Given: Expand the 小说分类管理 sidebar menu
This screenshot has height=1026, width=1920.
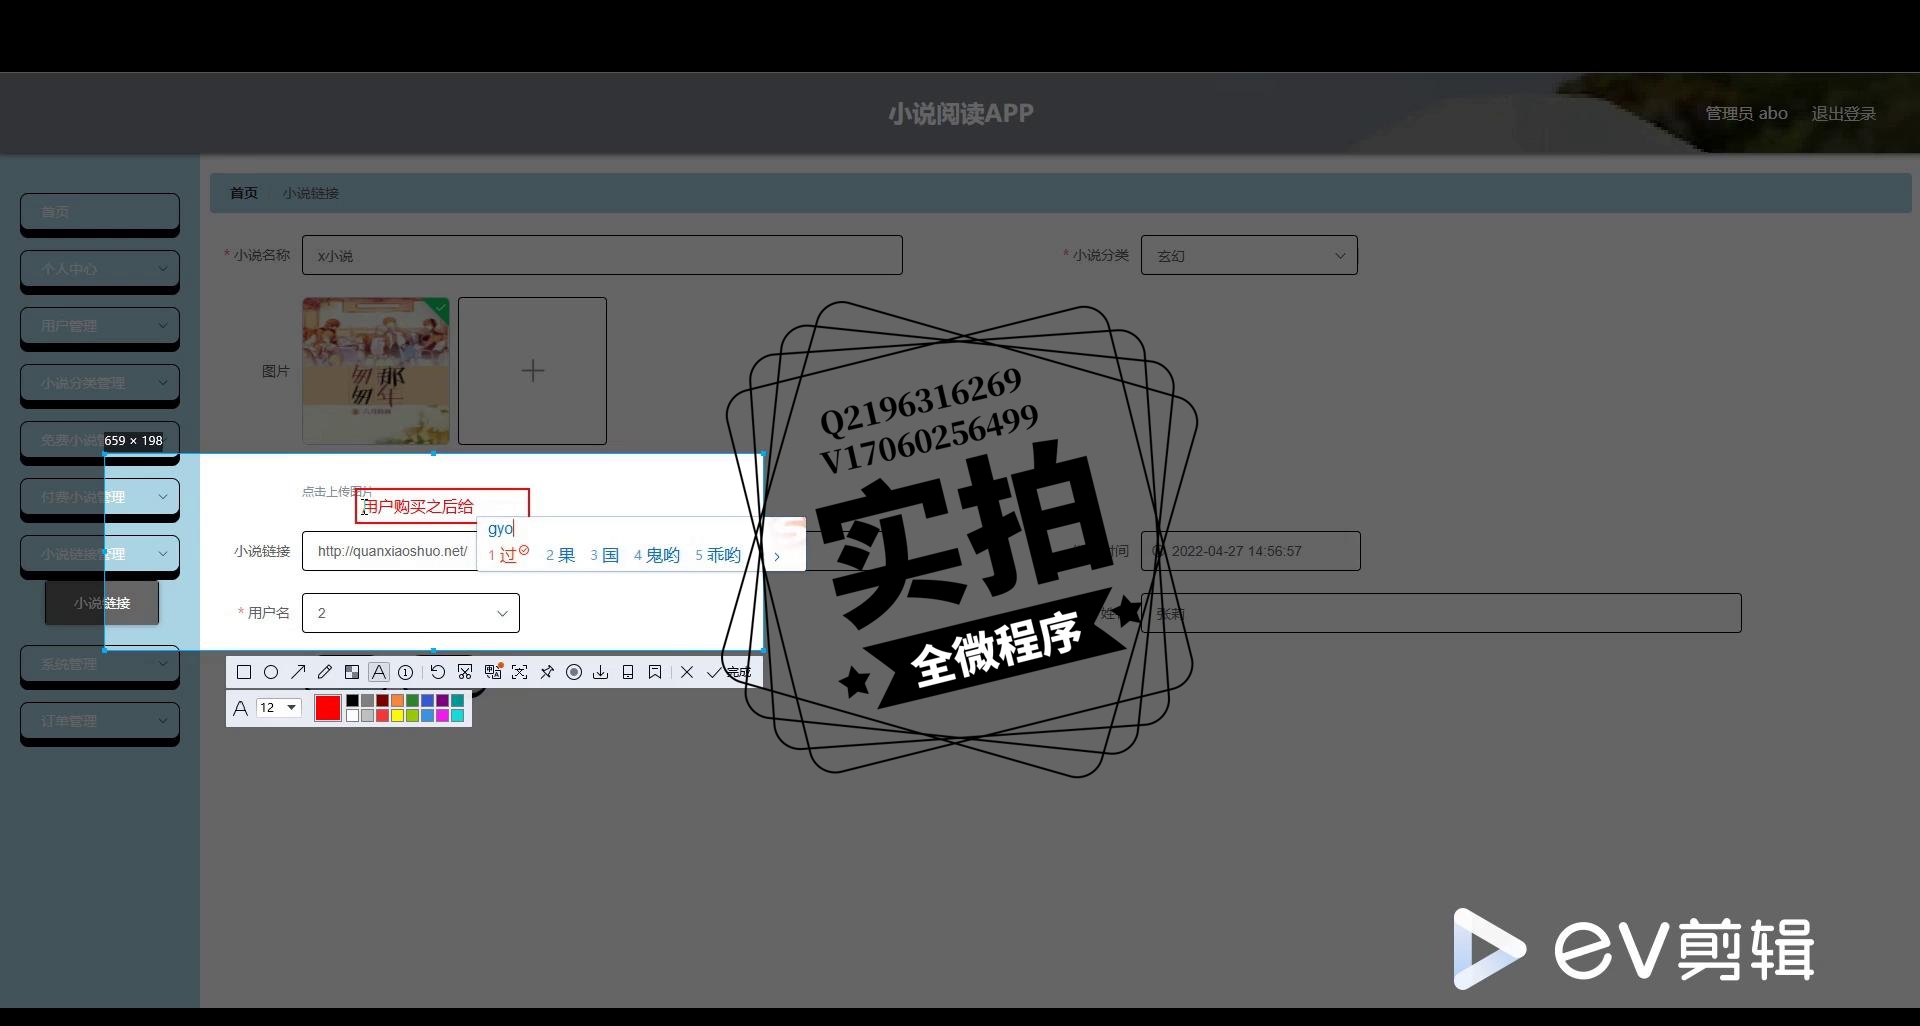Looking at the screenshot, I should click(x=100, y=383).
